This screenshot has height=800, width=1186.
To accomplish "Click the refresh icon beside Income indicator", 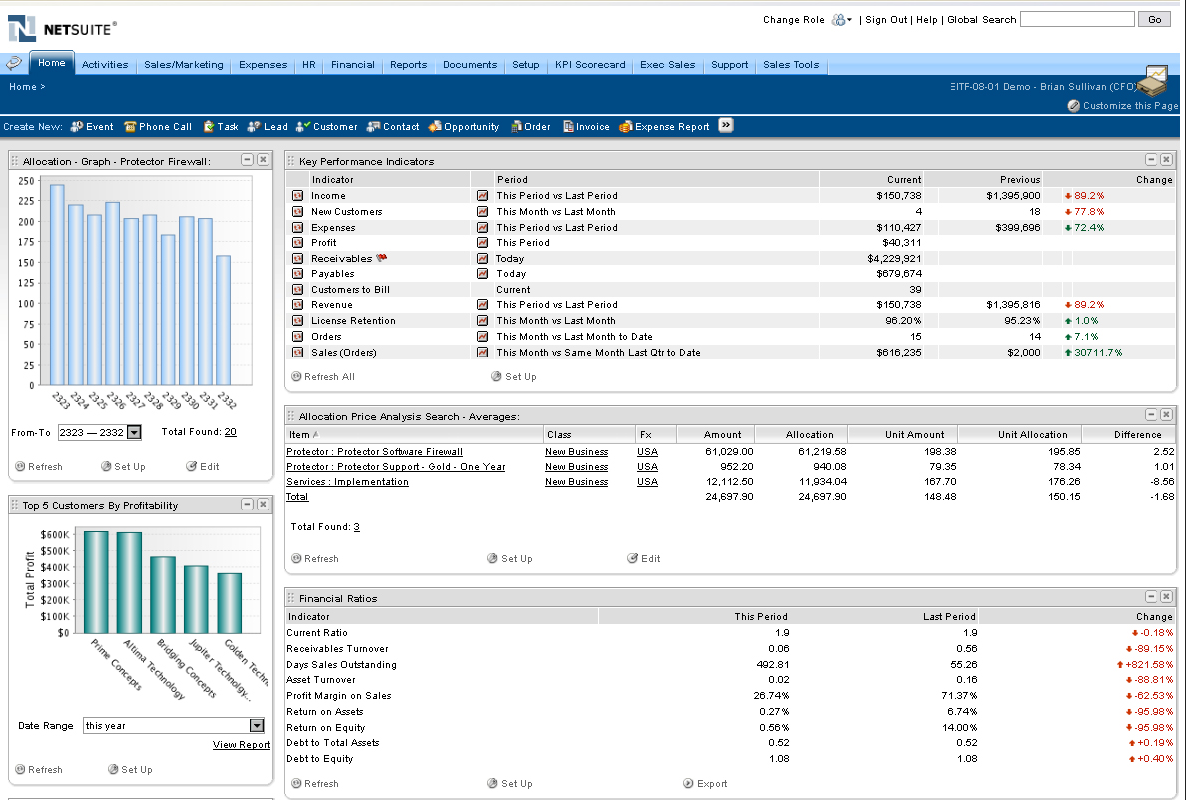I will pyautogui.click(x=296, y=196).
